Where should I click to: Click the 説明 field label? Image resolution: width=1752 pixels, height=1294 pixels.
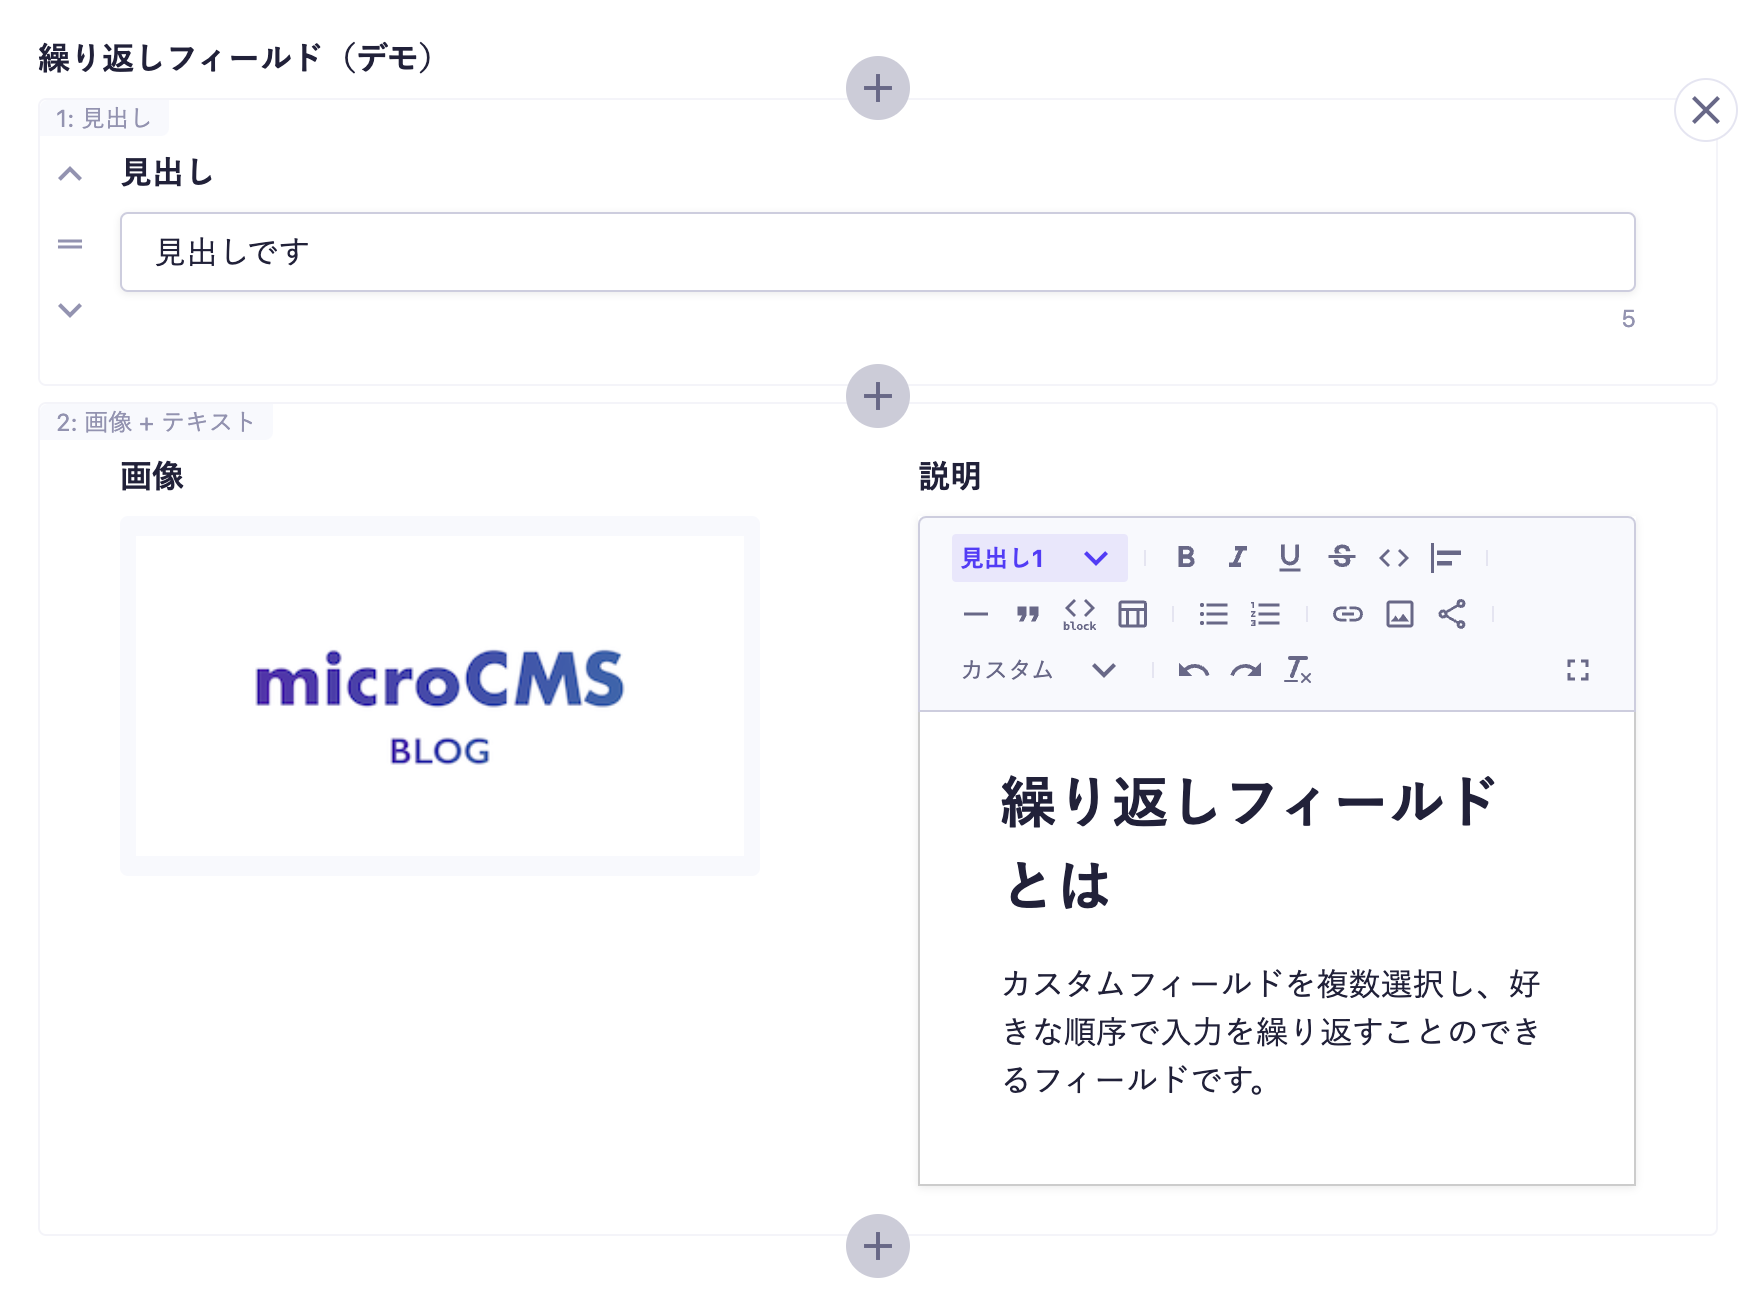coord(950,476)
